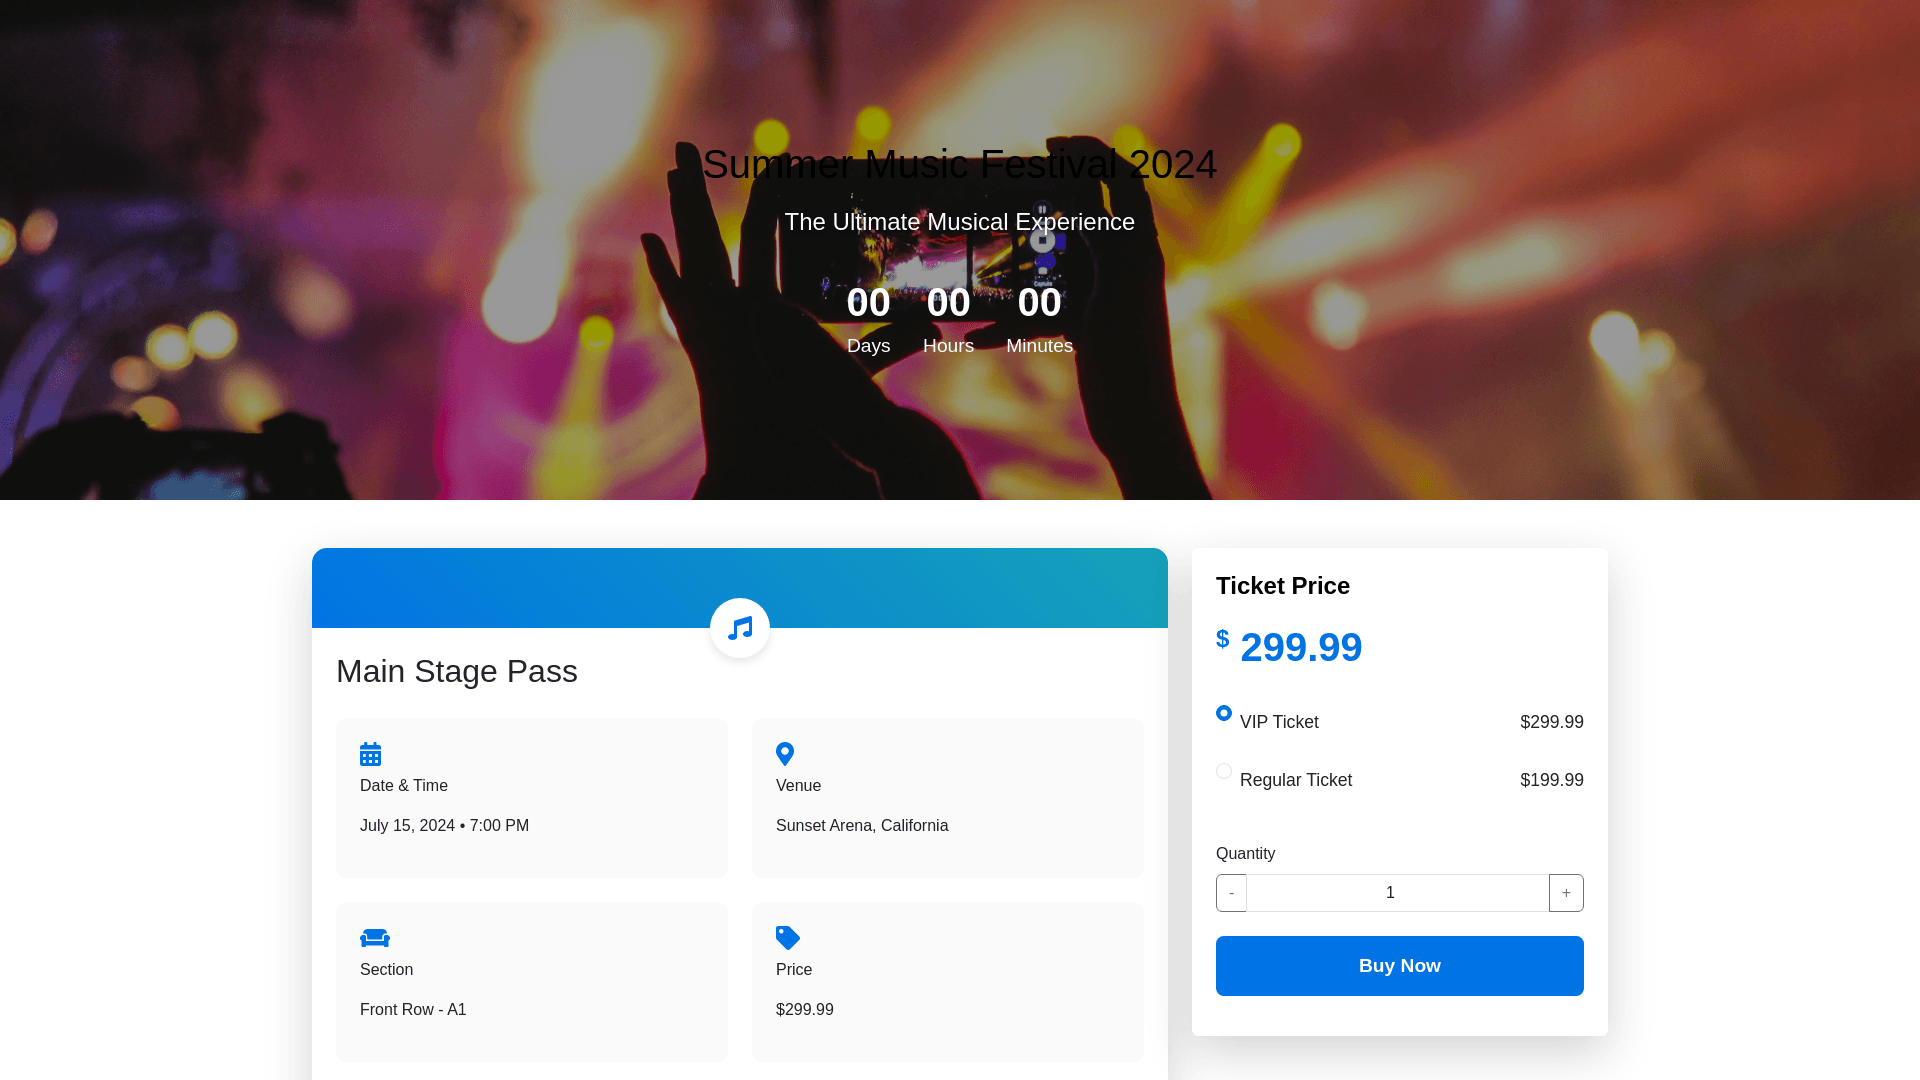Click the calendar icon for Date & Time
Viewport: 1920px width, 1080px height.
click(370, 754)
